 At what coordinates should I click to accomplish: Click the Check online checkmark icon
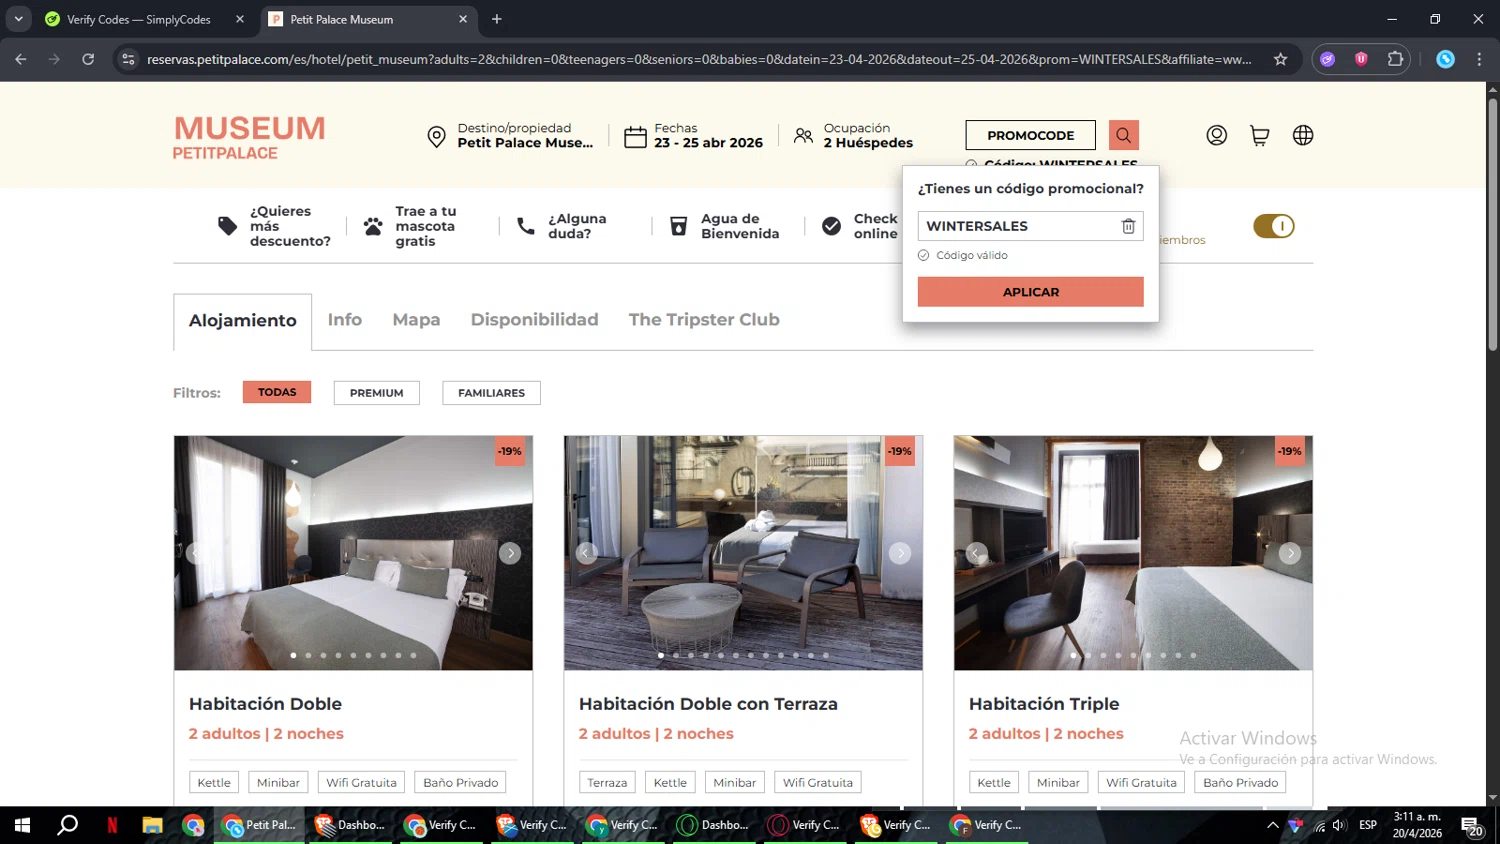pos(831,226)
